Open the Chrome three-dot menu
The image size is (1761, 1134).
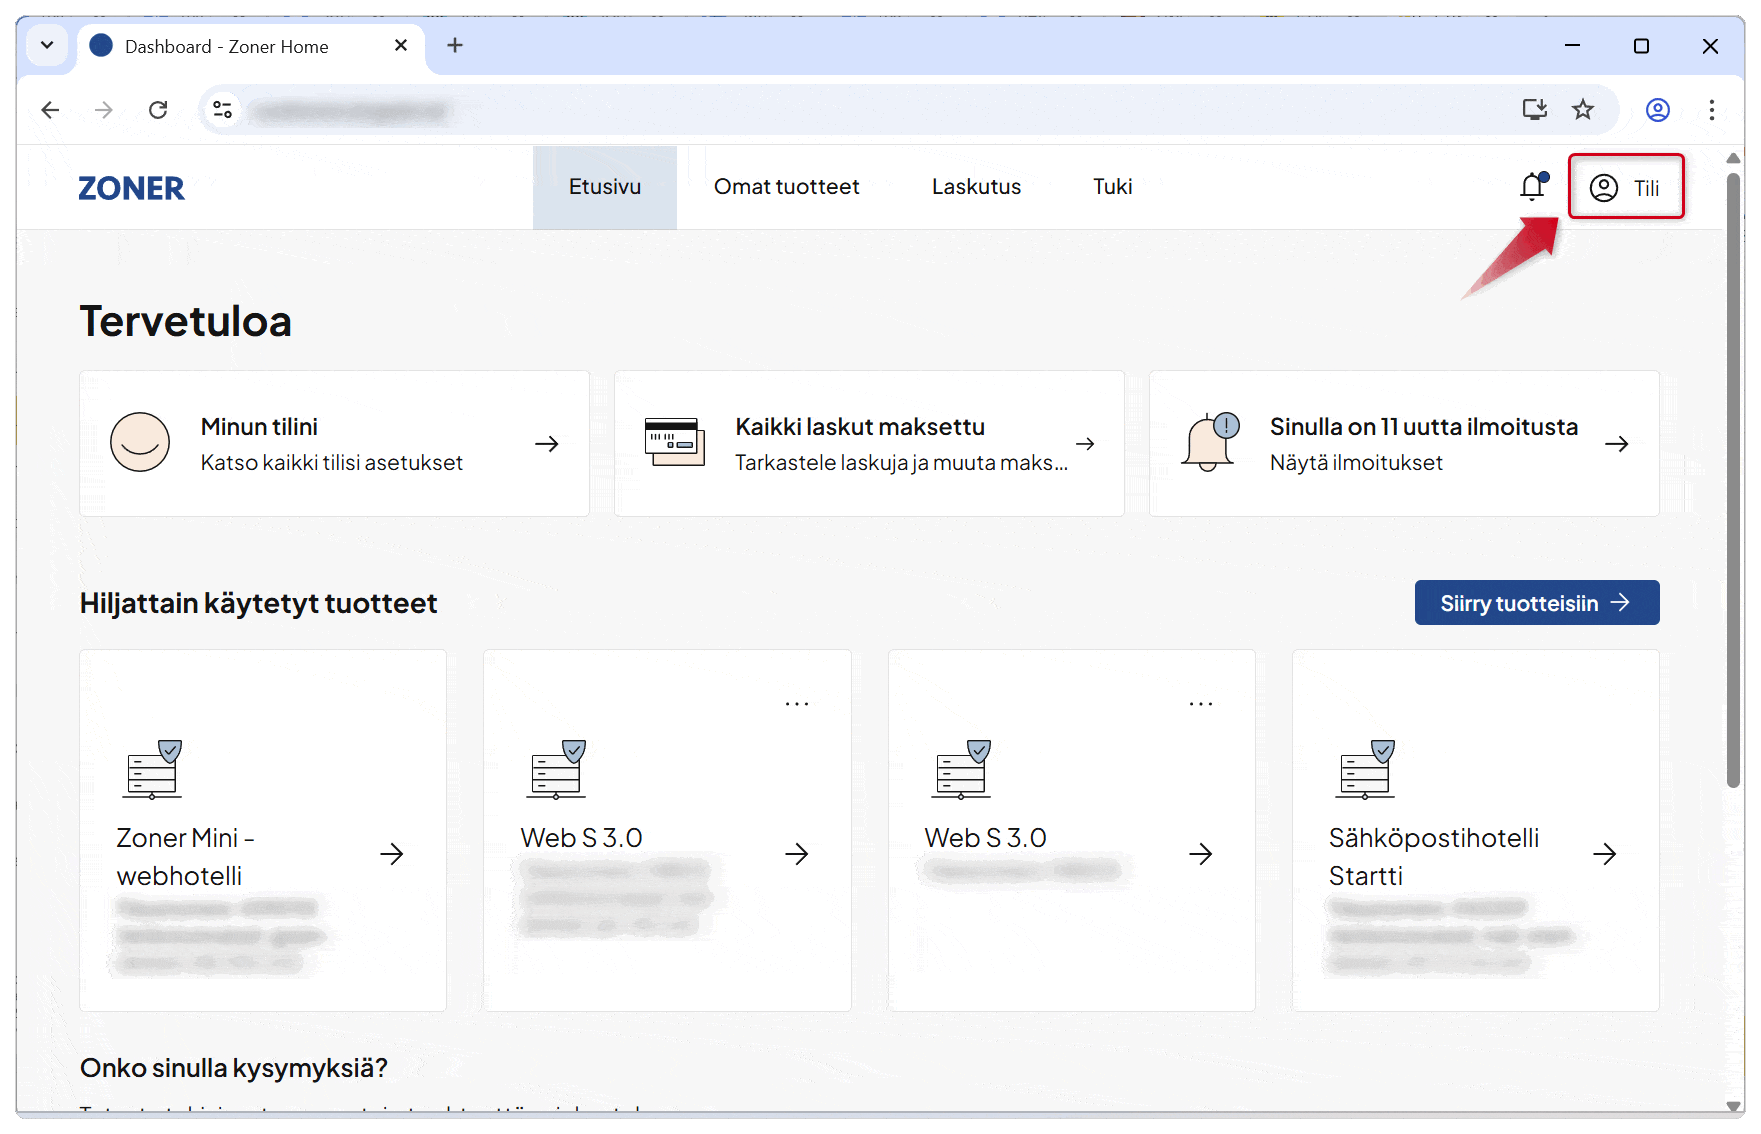point(1712,110)
